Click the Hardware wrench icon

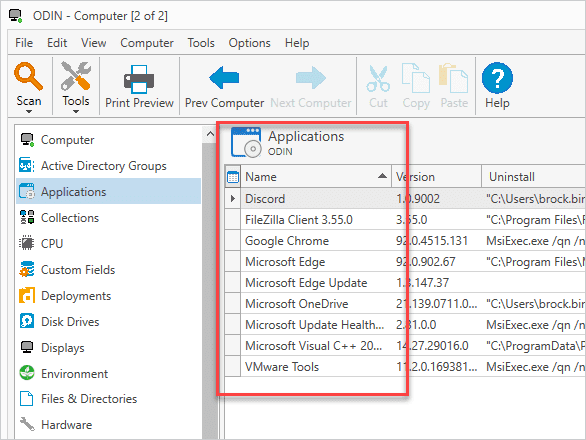point(27,424)
